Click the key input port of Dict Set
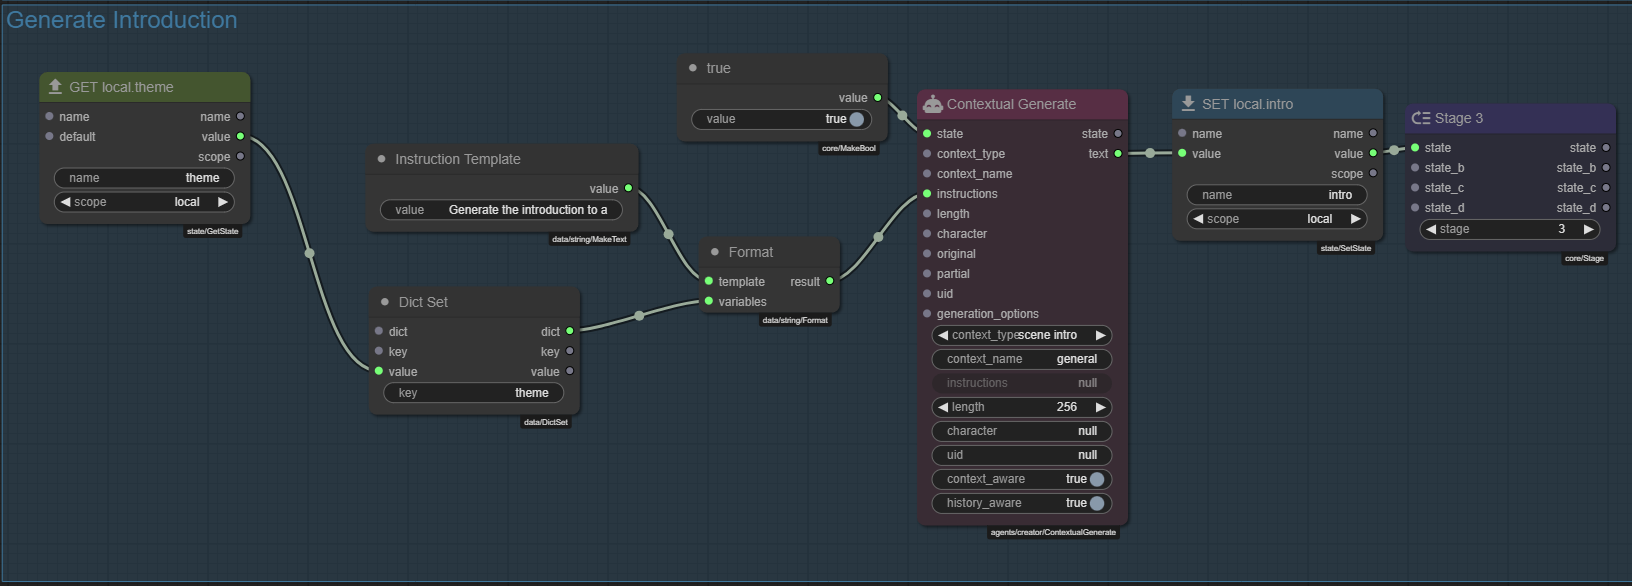Screen dimensions: 1632x586 point(379,352)
